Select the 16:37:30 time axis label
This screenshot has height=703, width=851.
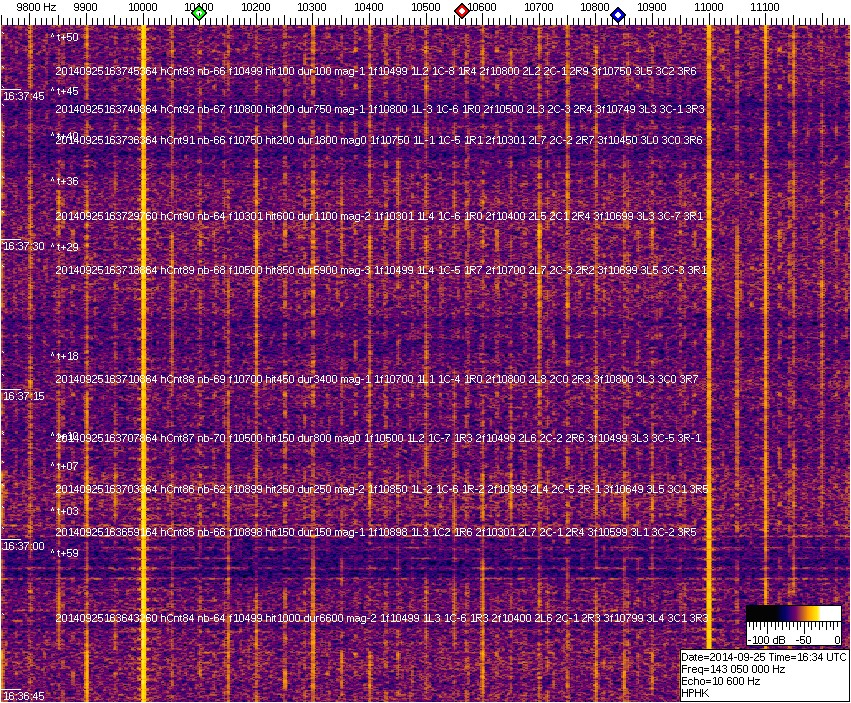coord(24,246)
